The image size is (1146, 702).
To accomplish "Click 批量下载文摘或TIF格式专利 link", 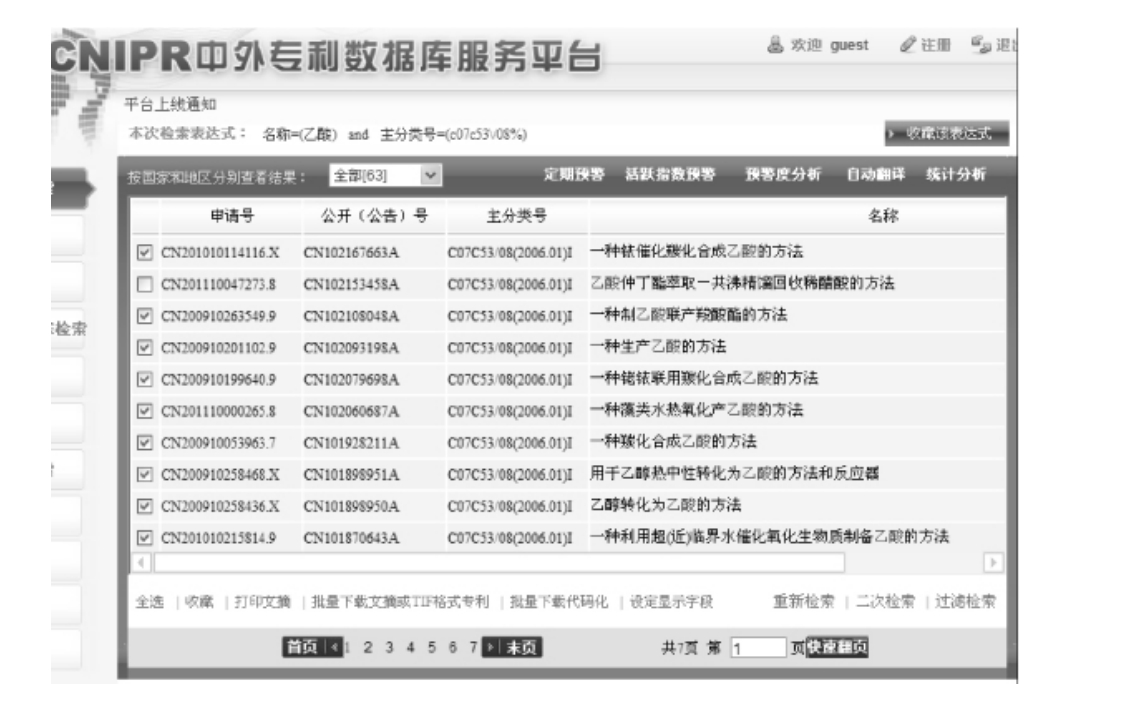I will click(x=400, y=602).
